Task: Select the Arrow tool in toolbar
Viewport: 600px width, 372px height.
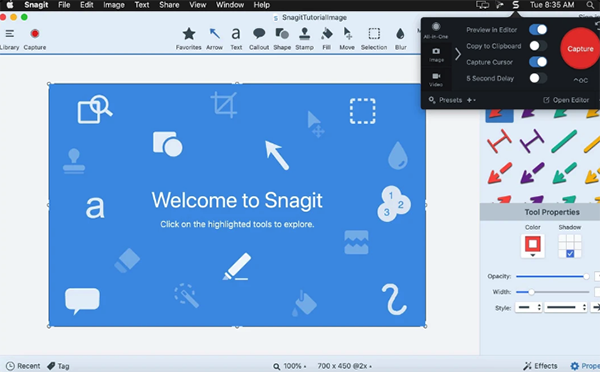Action: 214,38
